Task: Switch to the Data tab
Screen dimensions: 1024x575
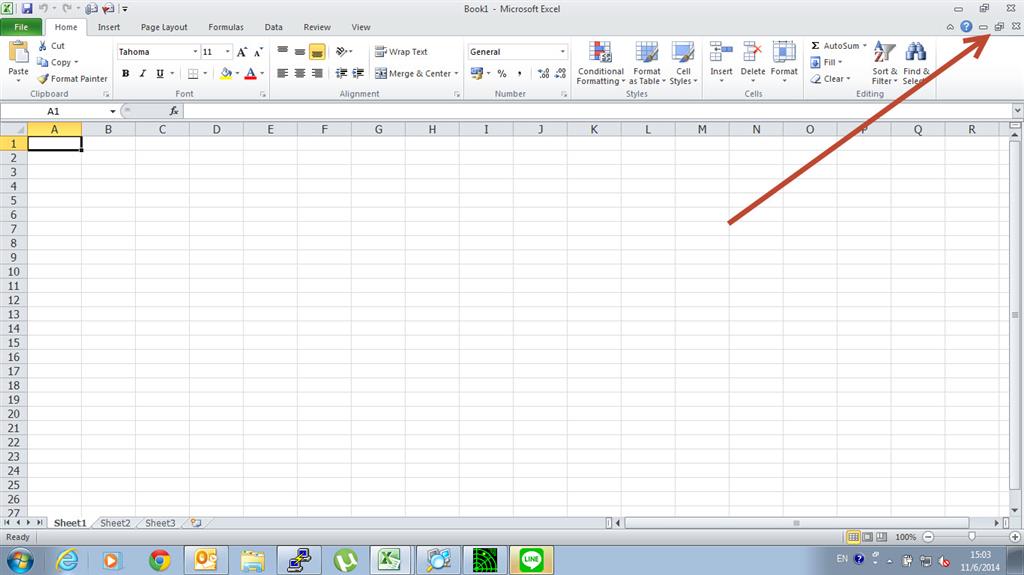Action: pyautogui.click(x=274, y=27)
